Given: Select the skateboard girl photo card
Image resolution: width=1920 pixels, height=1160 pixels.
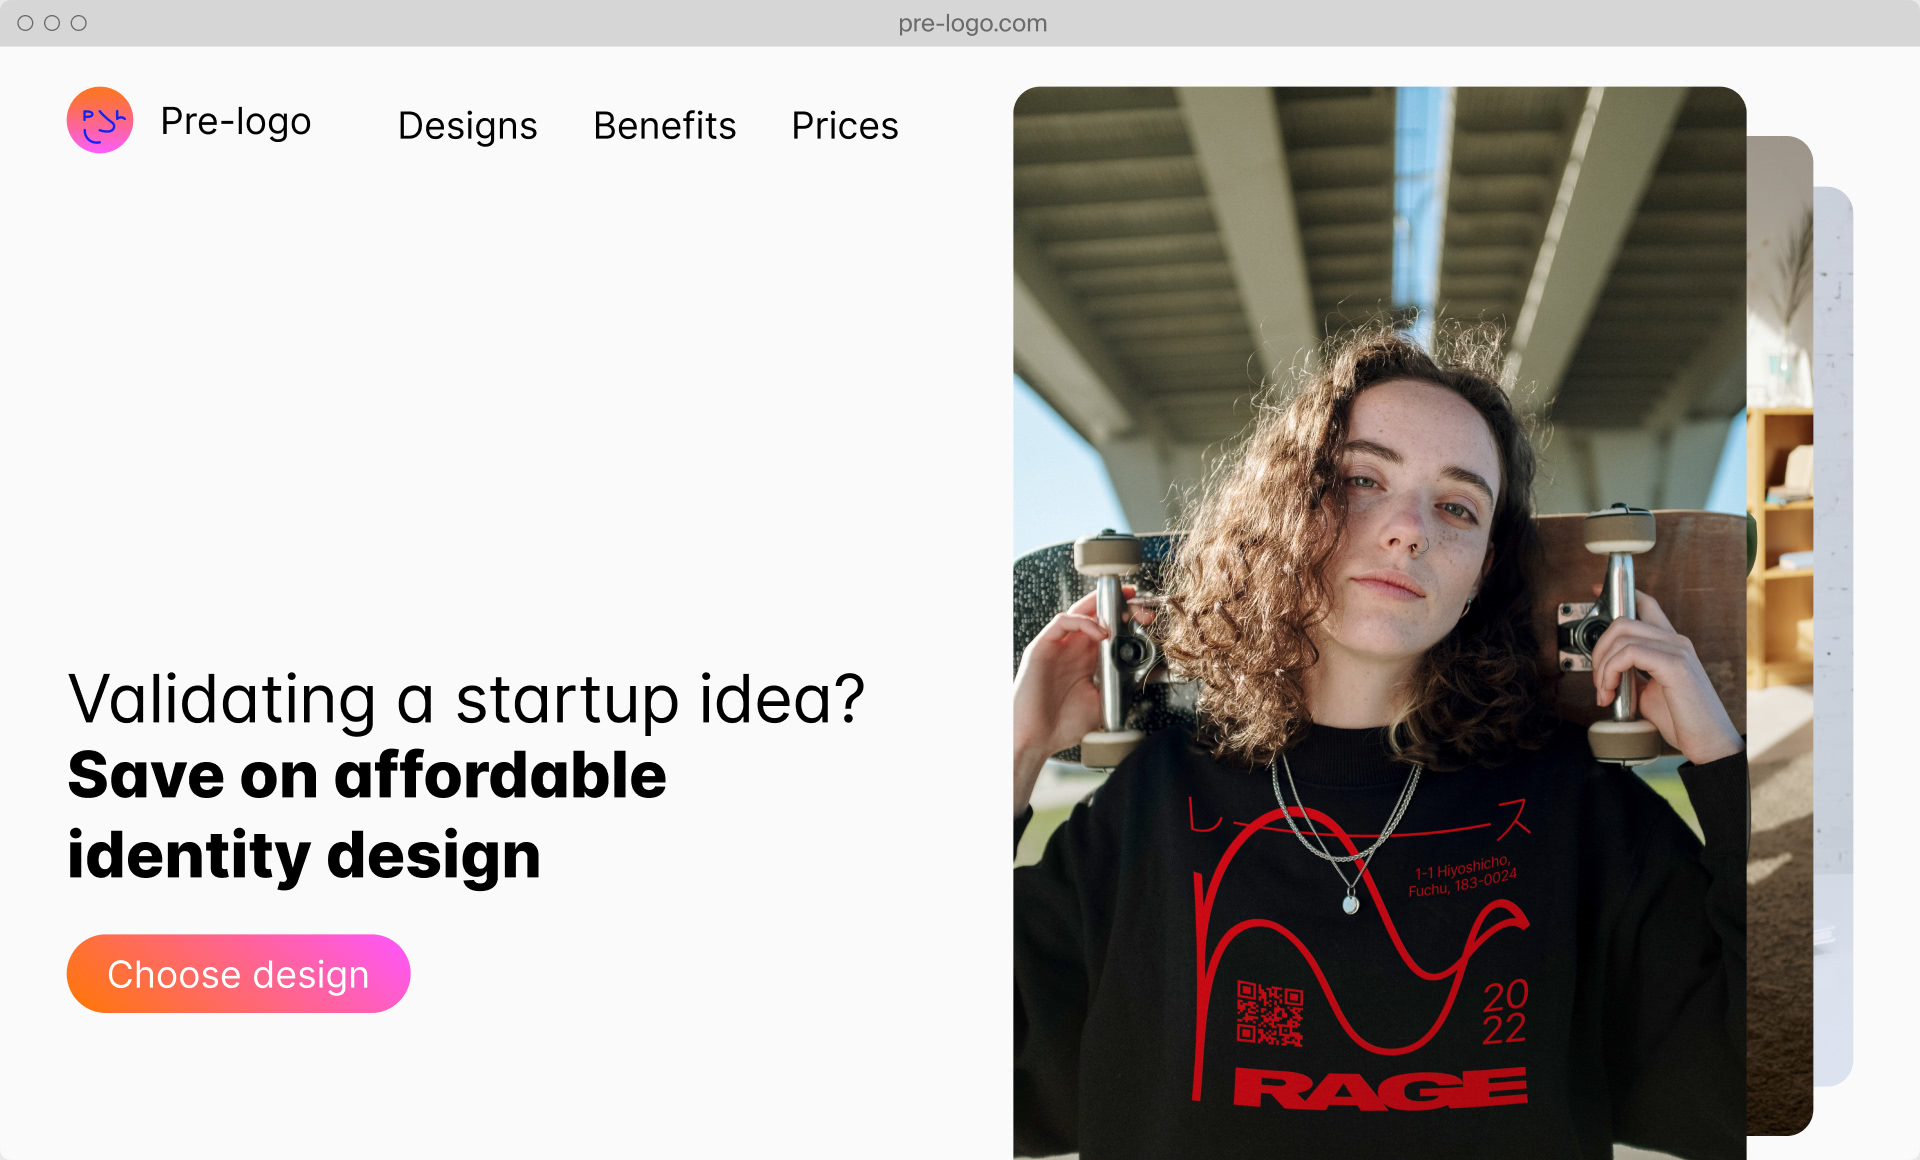Looking at the screenshot, I should [1380, 623].
